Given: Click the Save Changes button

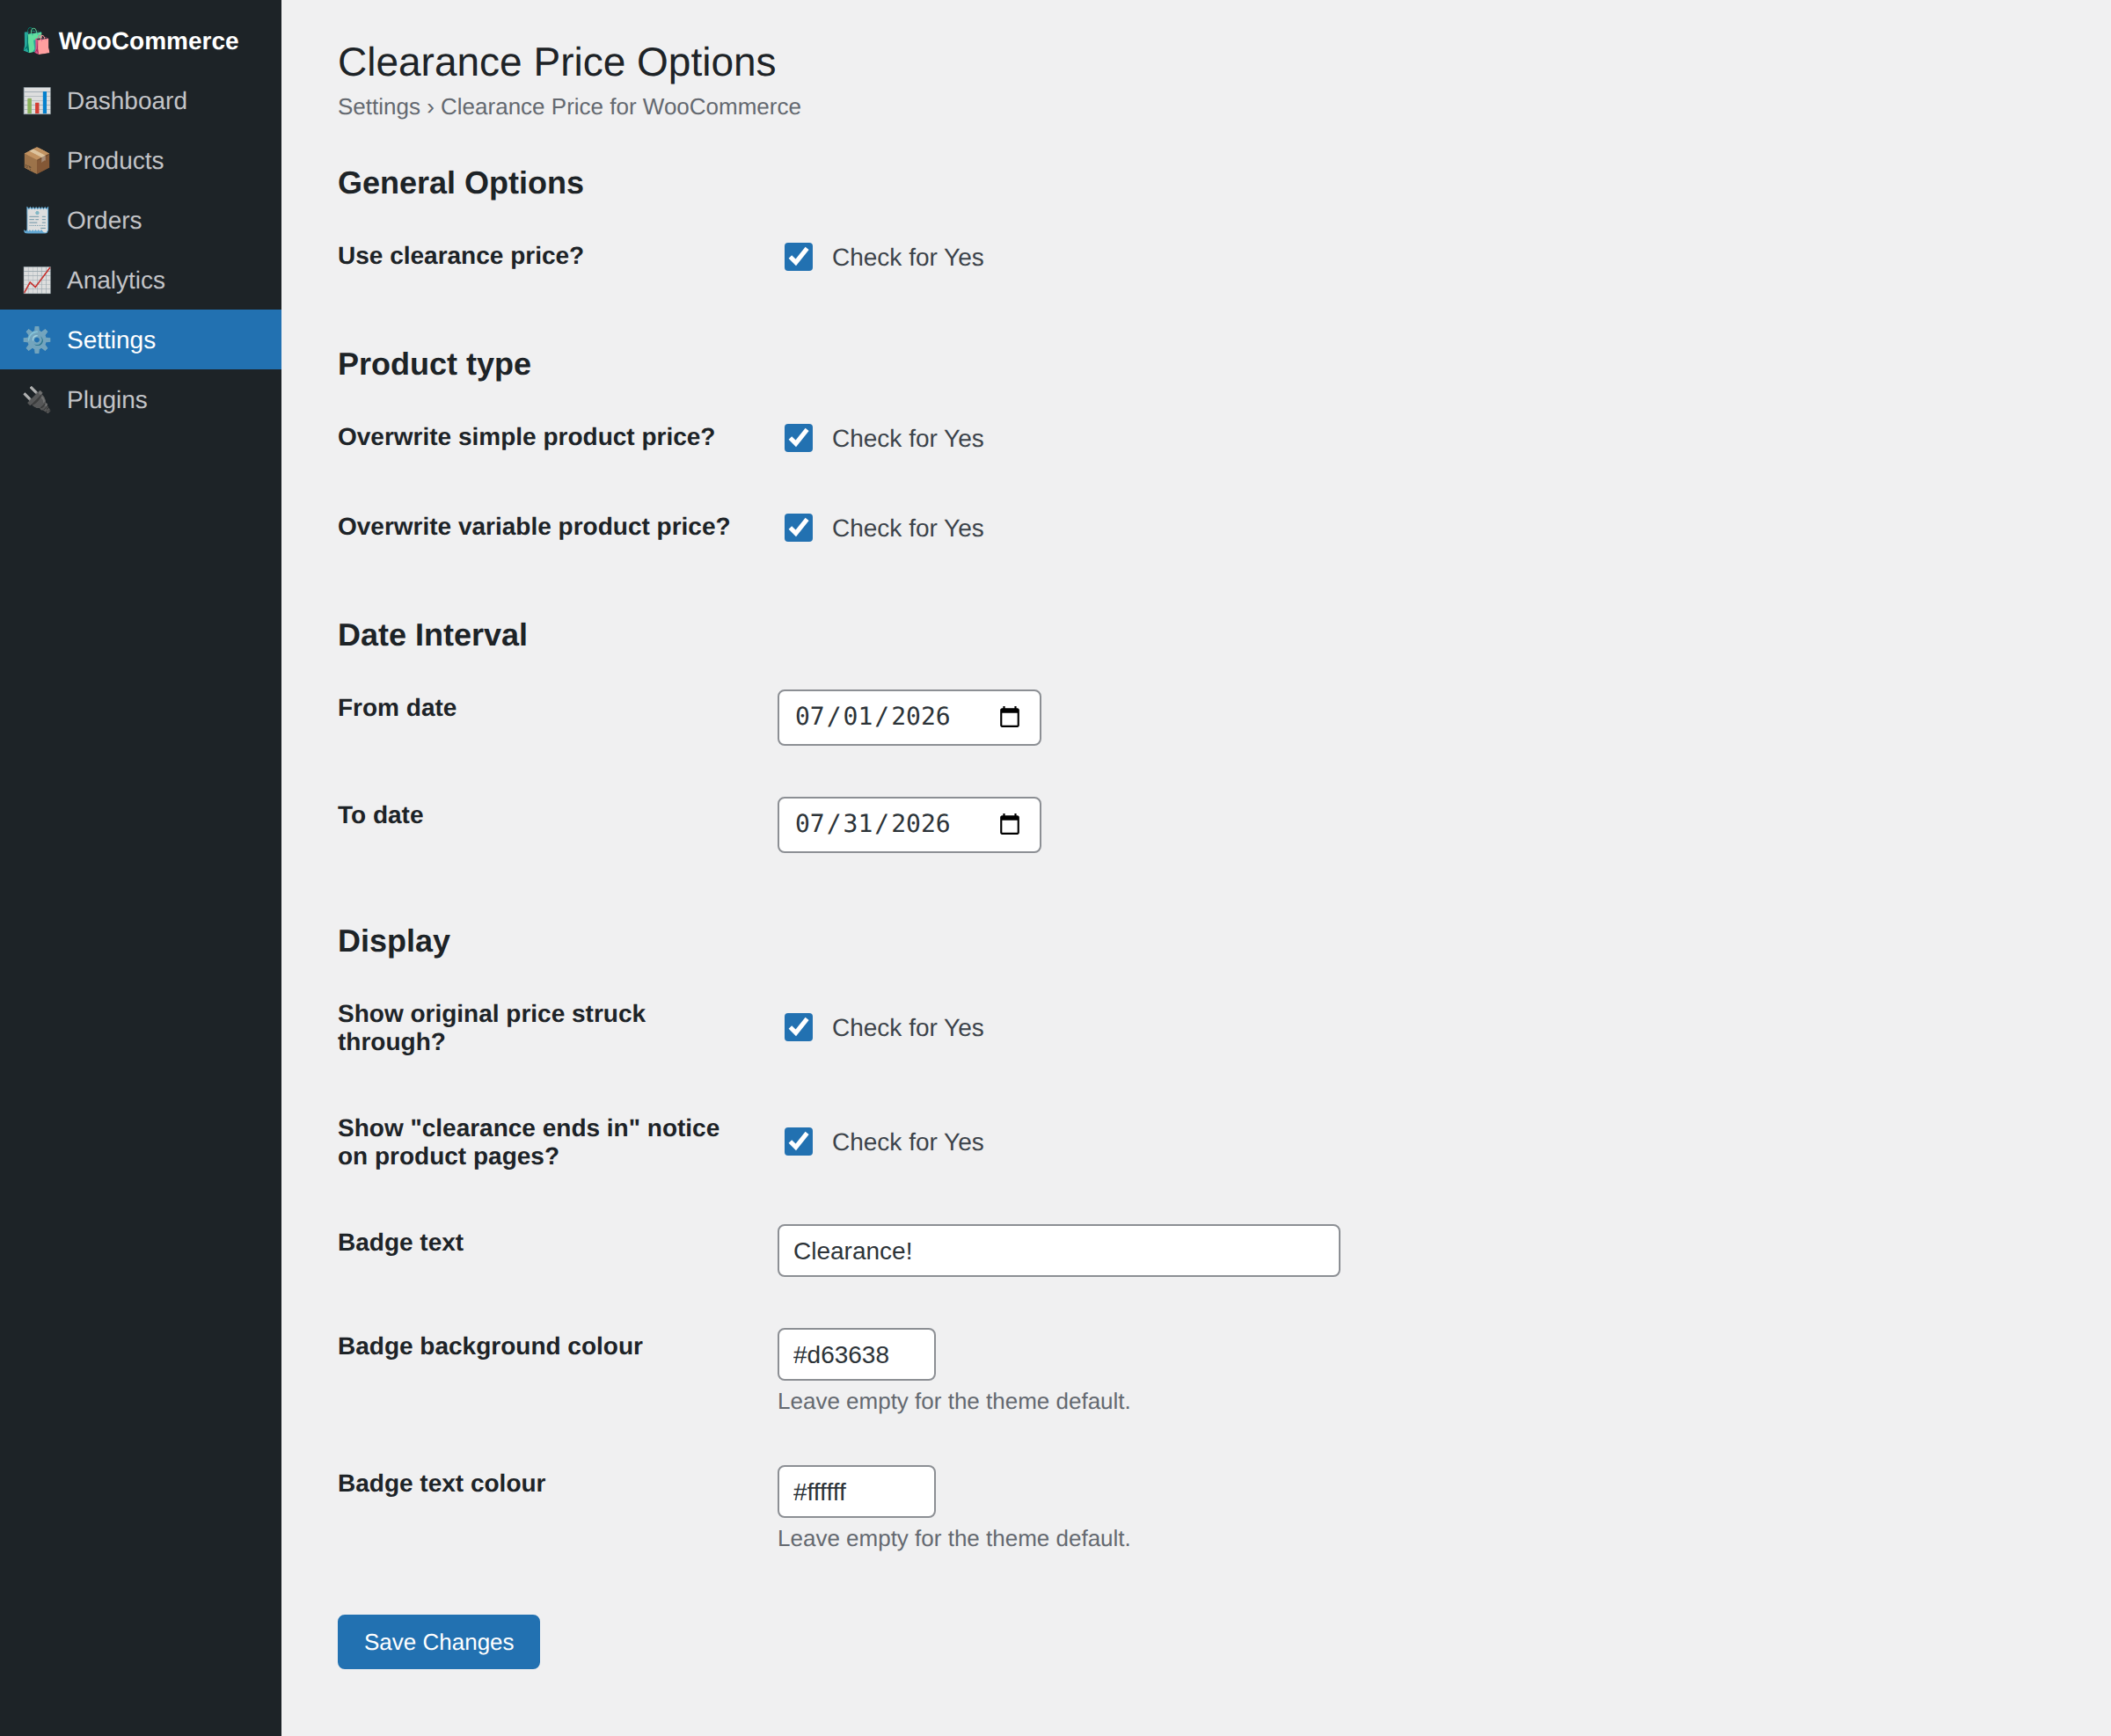Looking at the screenshot, I should (x=439, y=1642).
